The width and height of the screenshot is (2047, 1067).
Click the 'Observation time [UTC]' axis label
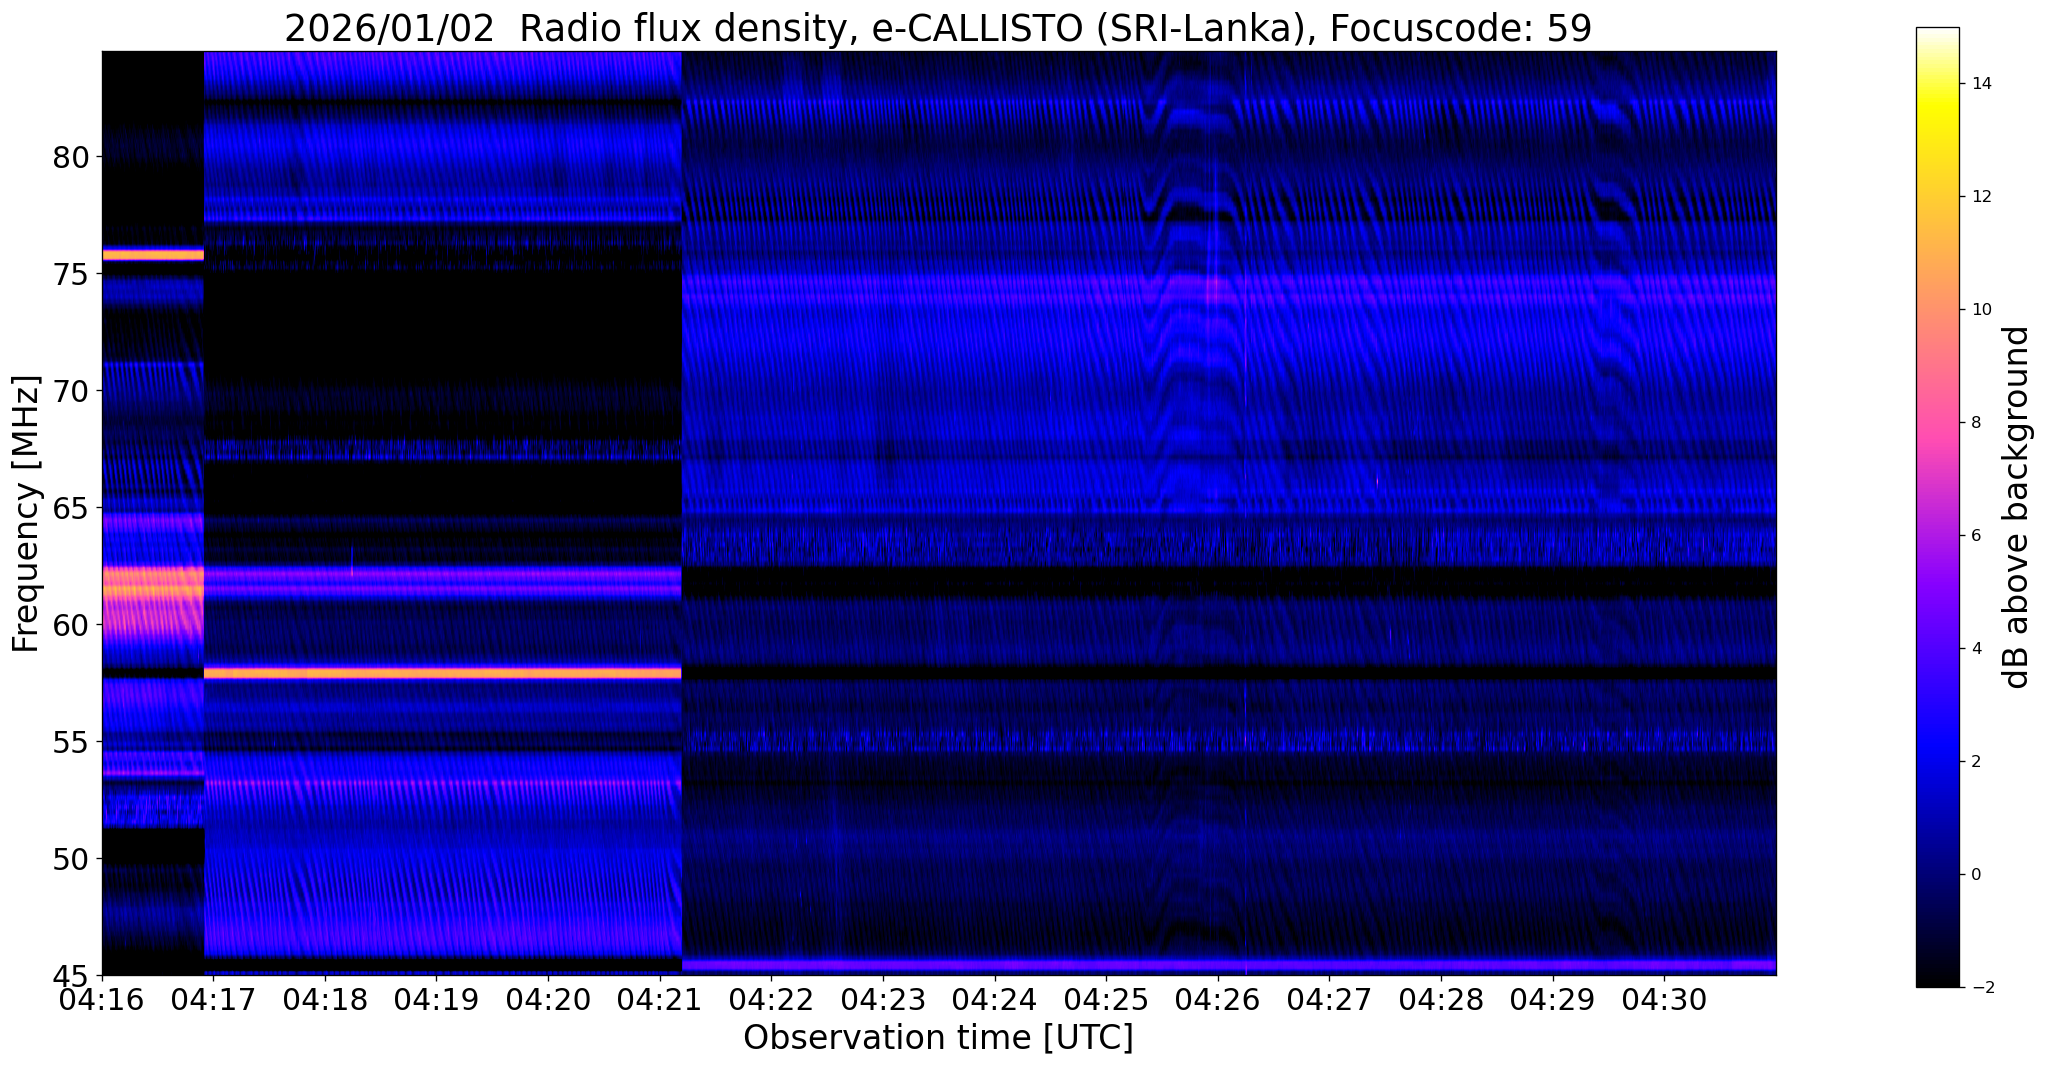(x=938, y=1037)
